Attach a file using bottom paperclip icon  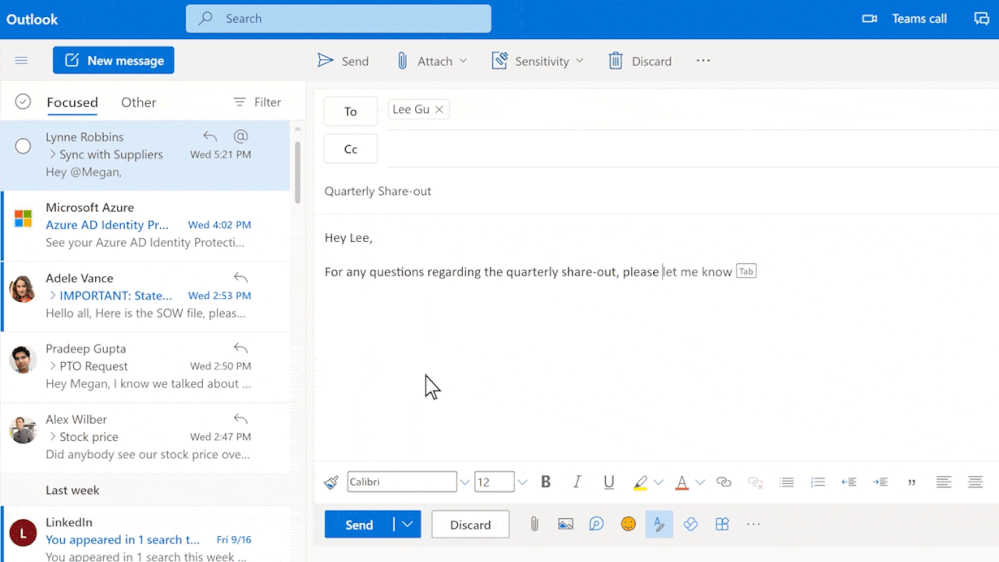point(535,524)
